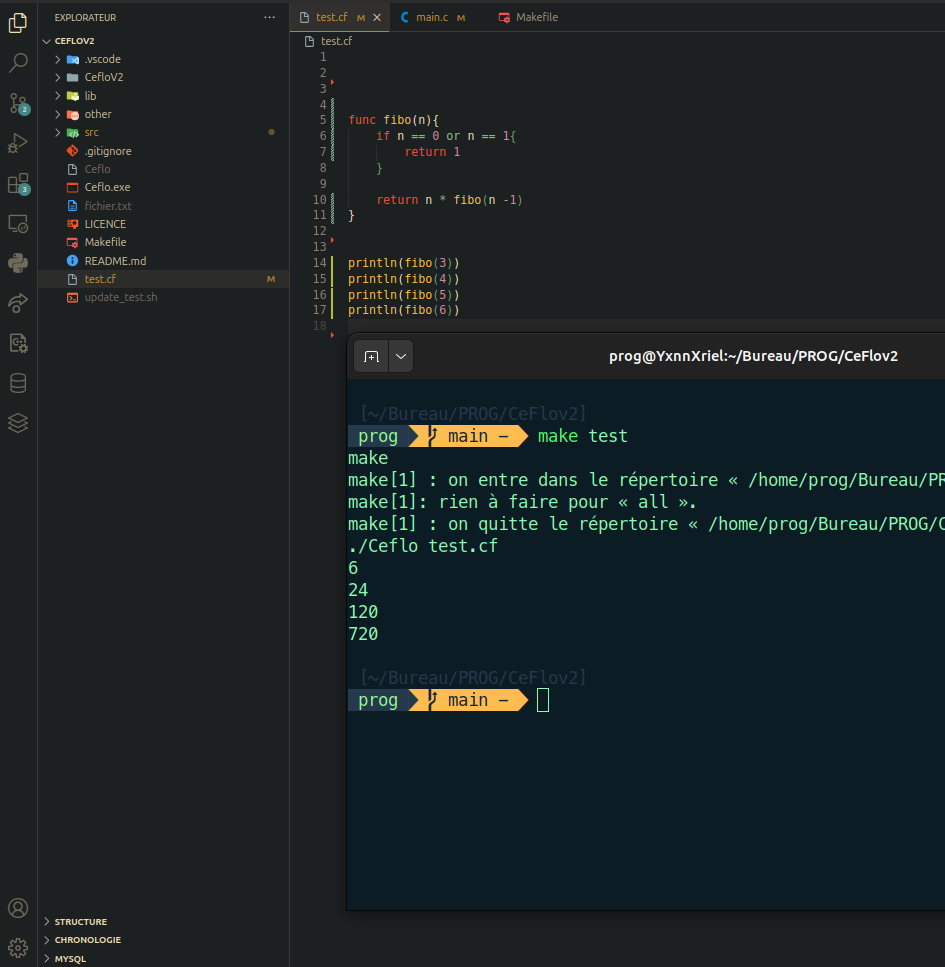945x967 pixels.
Task: Switch to the Makefile tab
Action: click(x=529, y=17)
